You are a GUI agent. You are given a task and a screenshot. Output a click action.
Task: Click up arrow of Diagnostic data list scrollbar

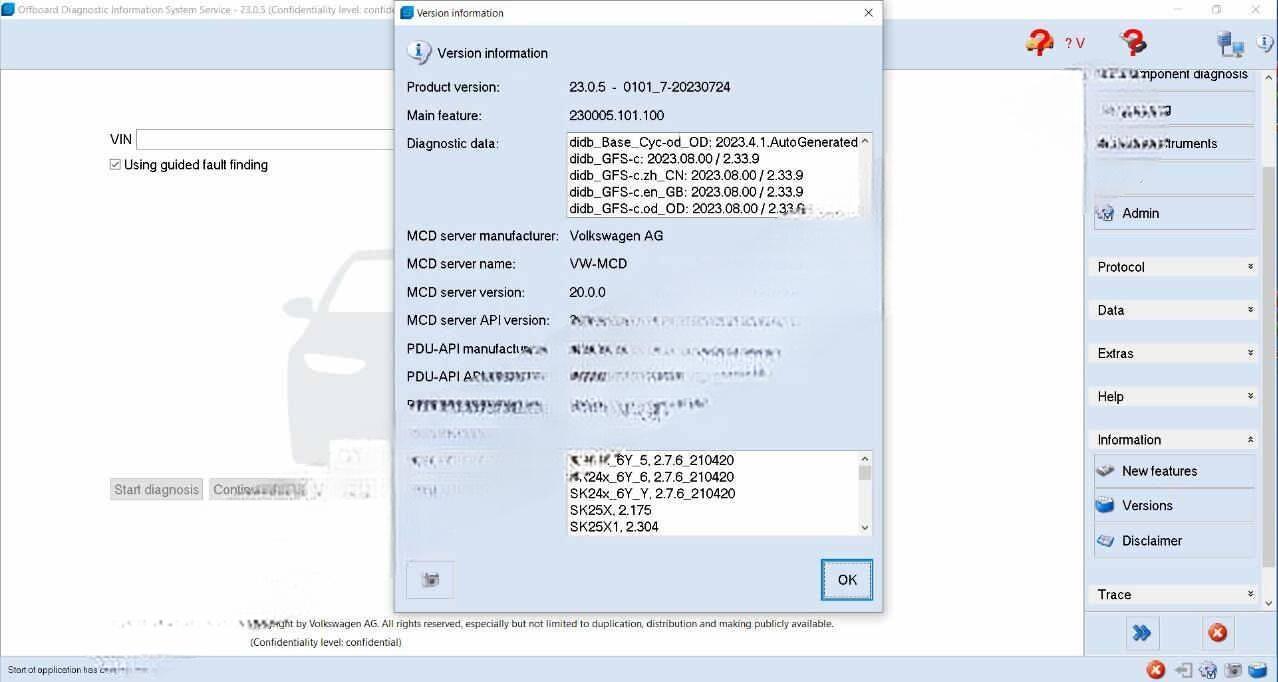point(864,141)
